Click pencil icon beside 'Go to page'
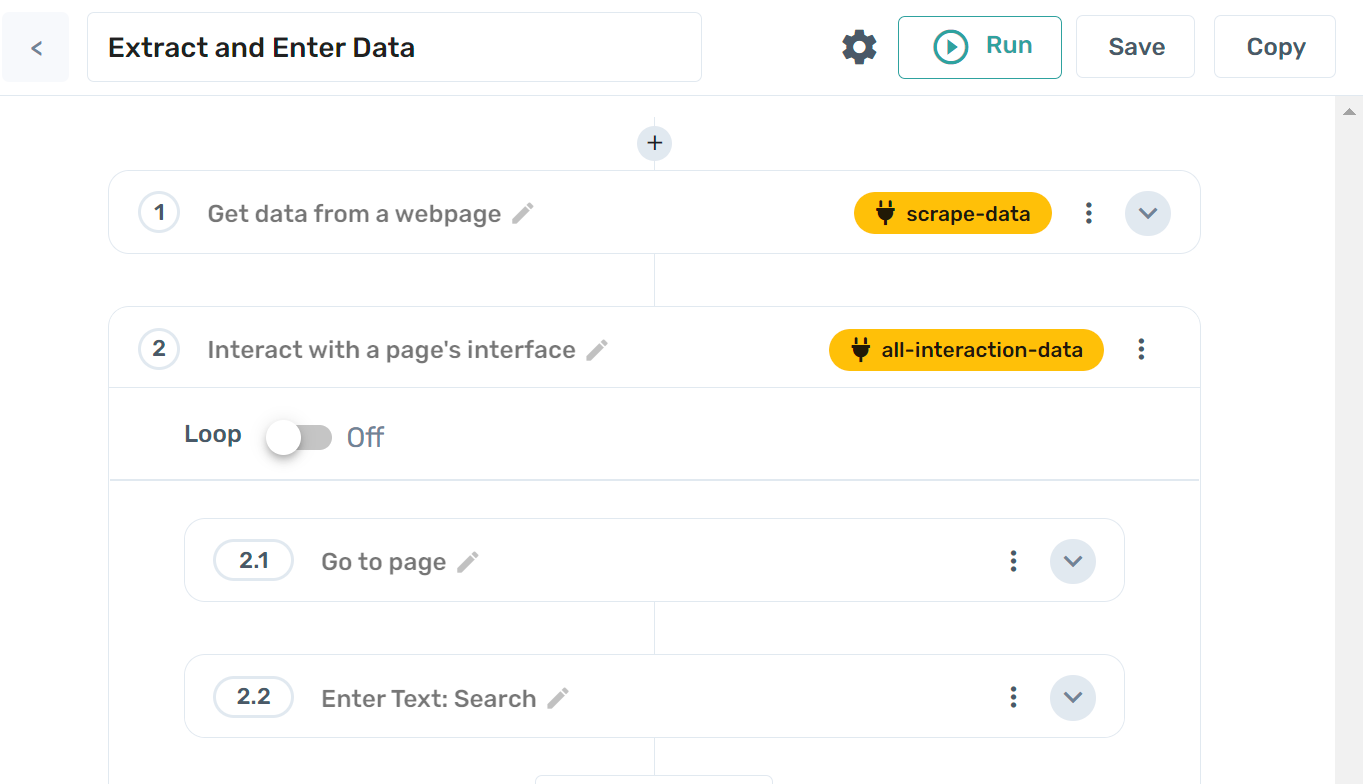This screenshot has height=784, width=1363. point(467,562)
